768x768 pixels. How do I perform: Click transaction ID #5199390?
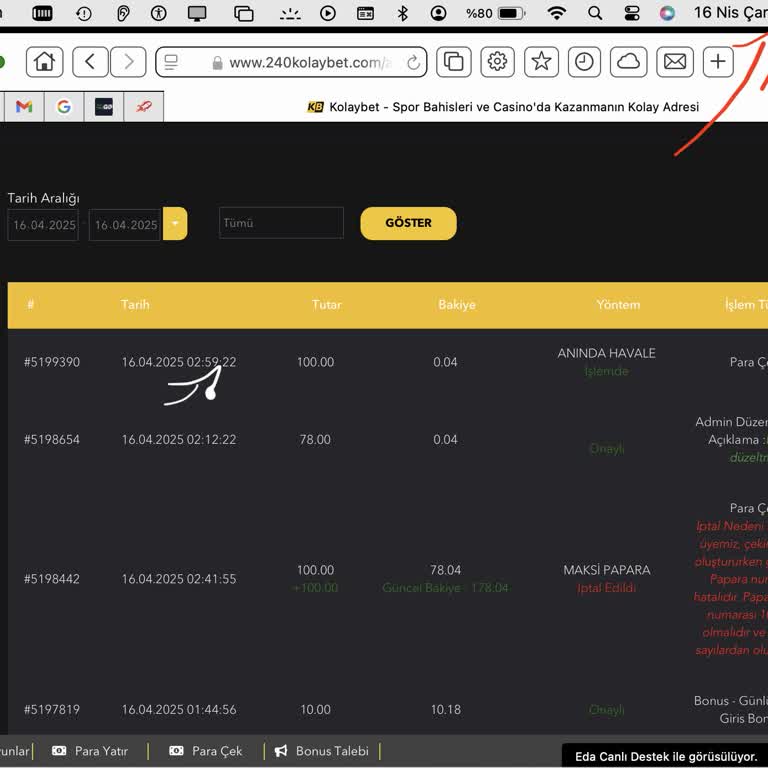[52, 362]
